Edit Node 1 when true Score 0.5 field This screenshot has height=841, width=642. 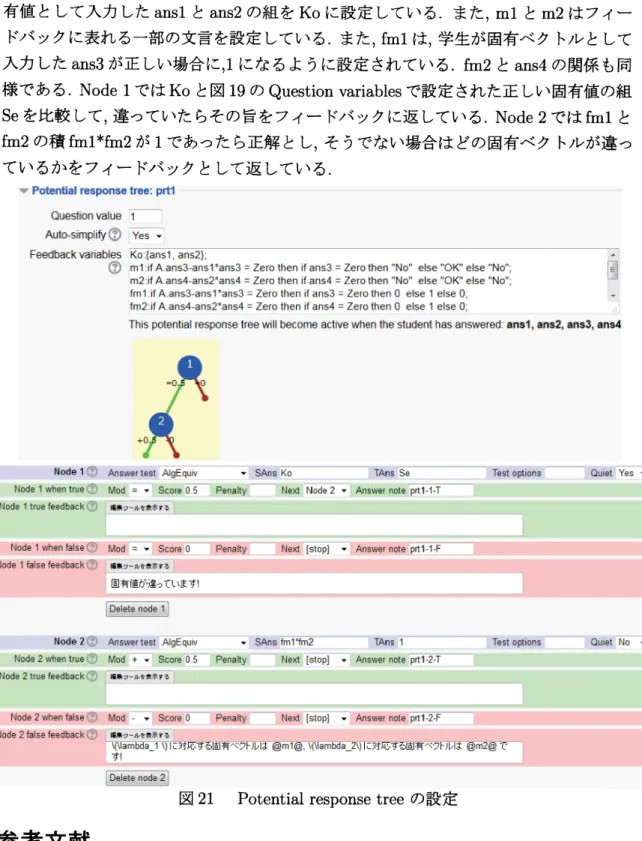click(196, 490)
